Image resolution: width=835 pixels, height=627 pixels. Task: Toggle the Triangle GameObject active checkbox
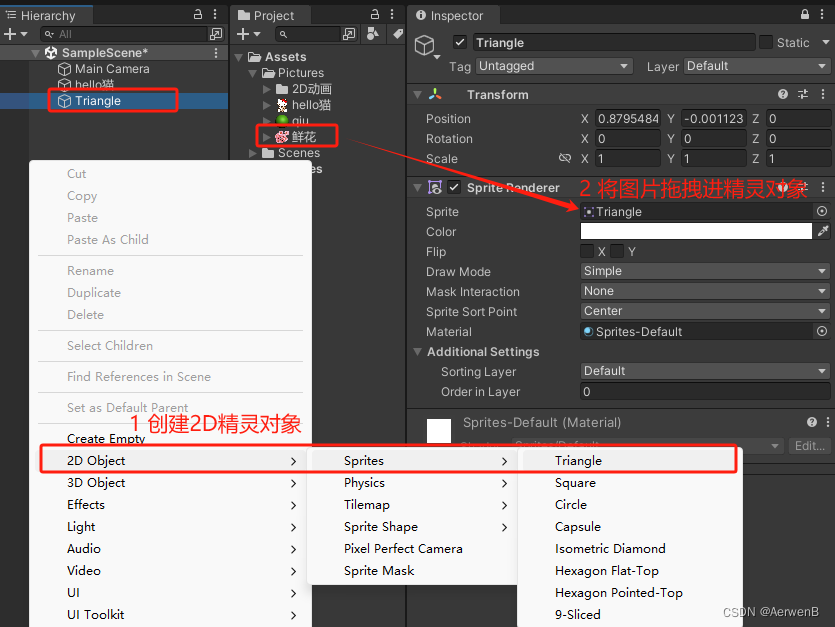460,42
